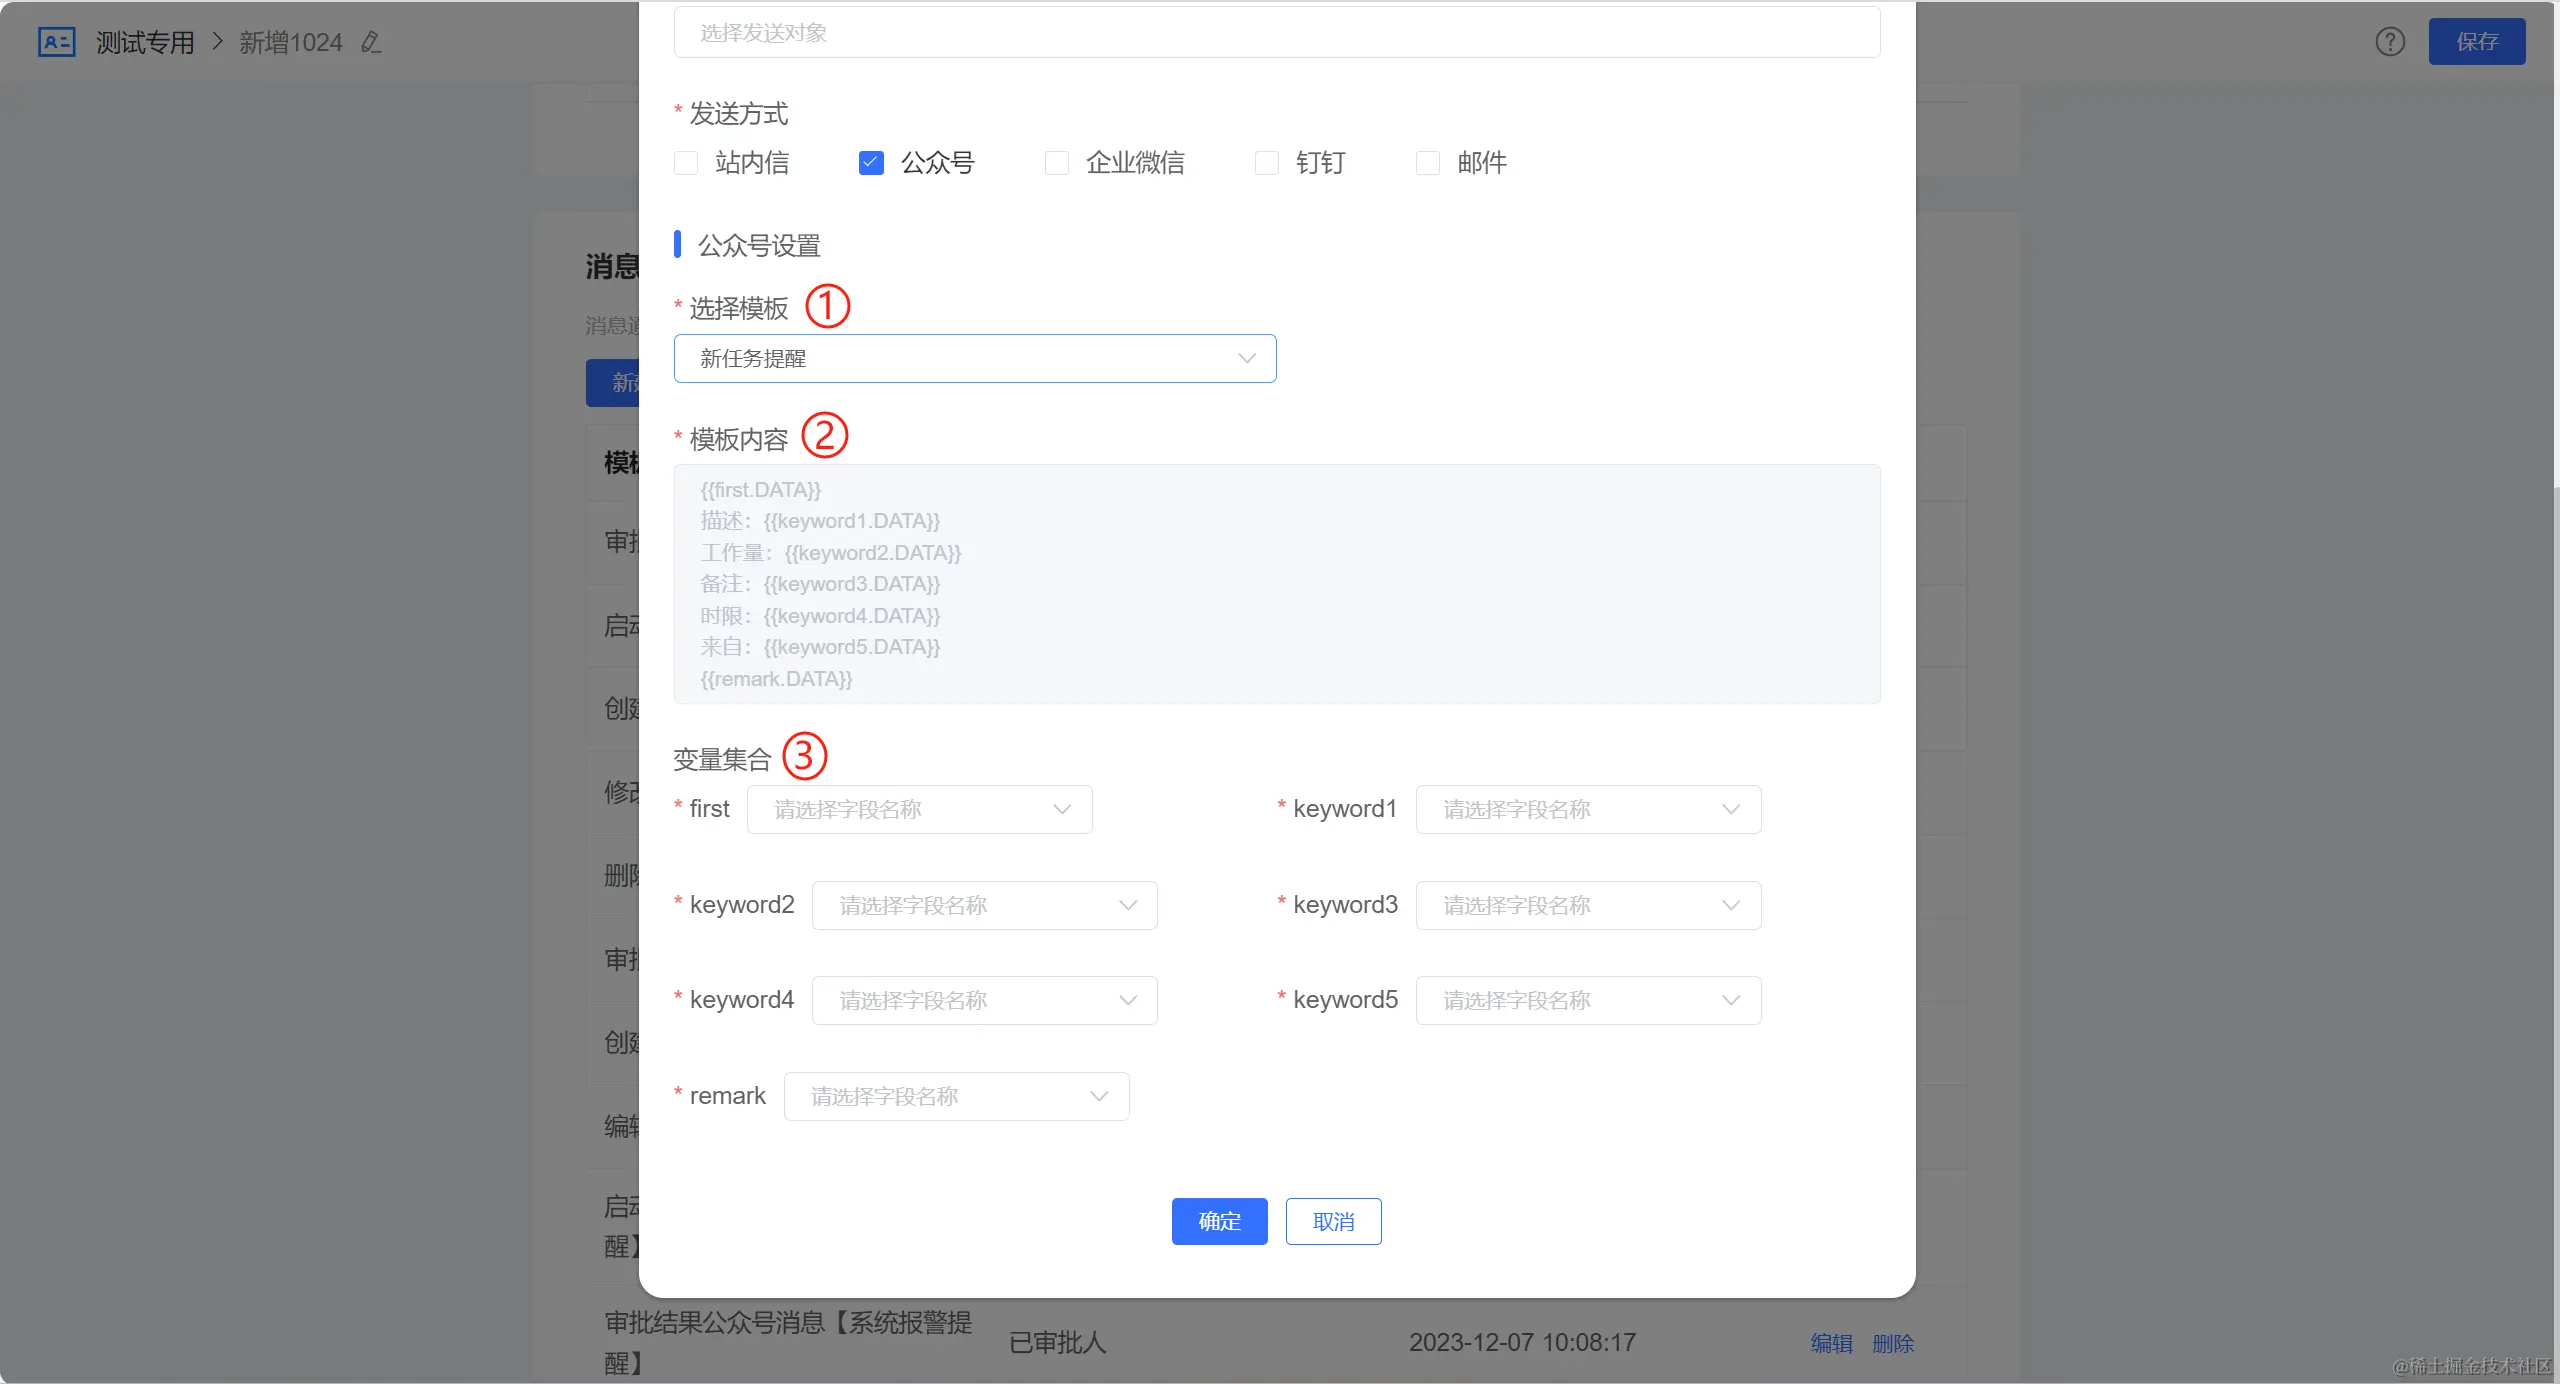Tick the 企业微信 checkbox
The height and width of the screenshot is (1384, 2560).
pyautogui.click(x=1057, y=163)
